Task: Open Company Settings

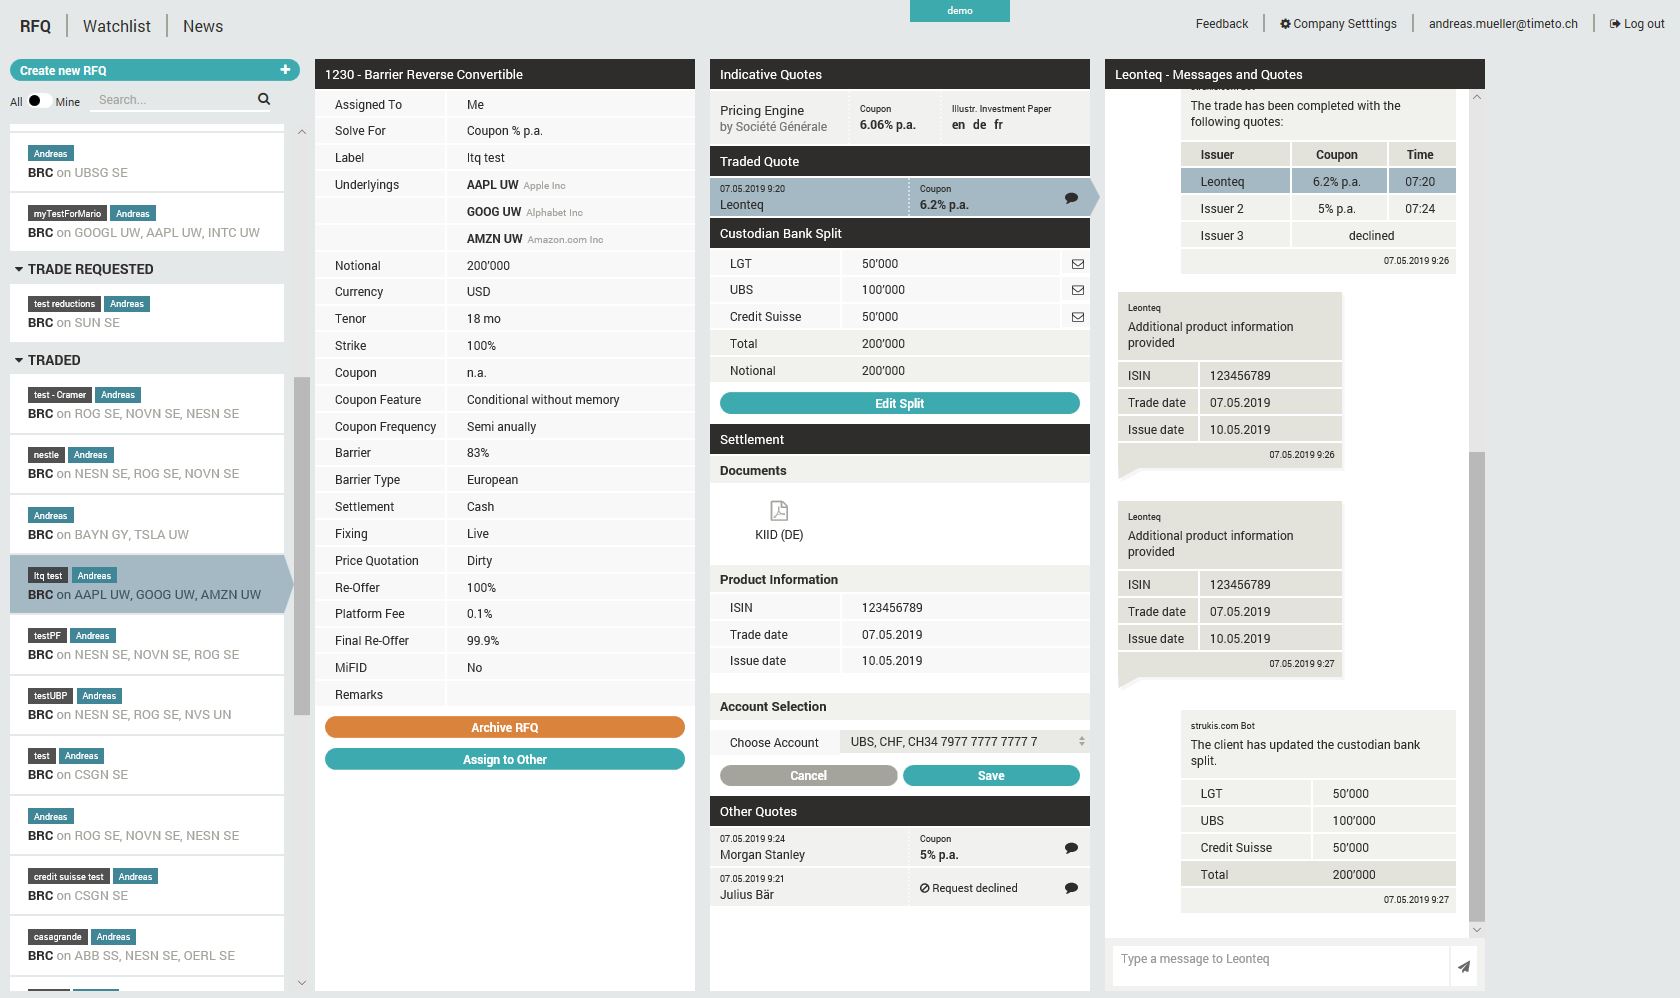Action: [x=1338, y=23]
